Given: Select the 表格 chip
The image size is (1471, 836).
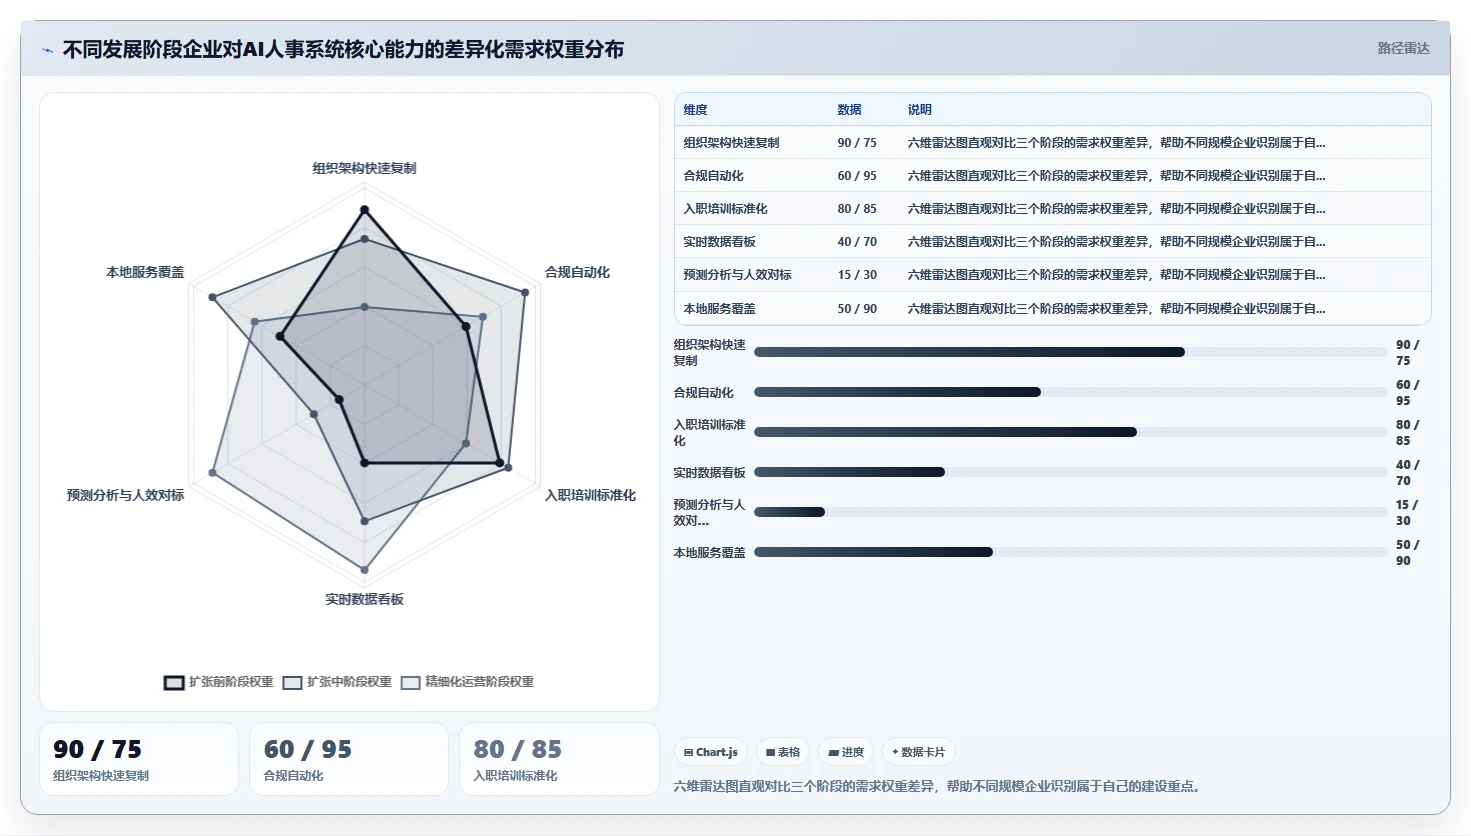Looking at the screenshot, I should tap(783, 752).
